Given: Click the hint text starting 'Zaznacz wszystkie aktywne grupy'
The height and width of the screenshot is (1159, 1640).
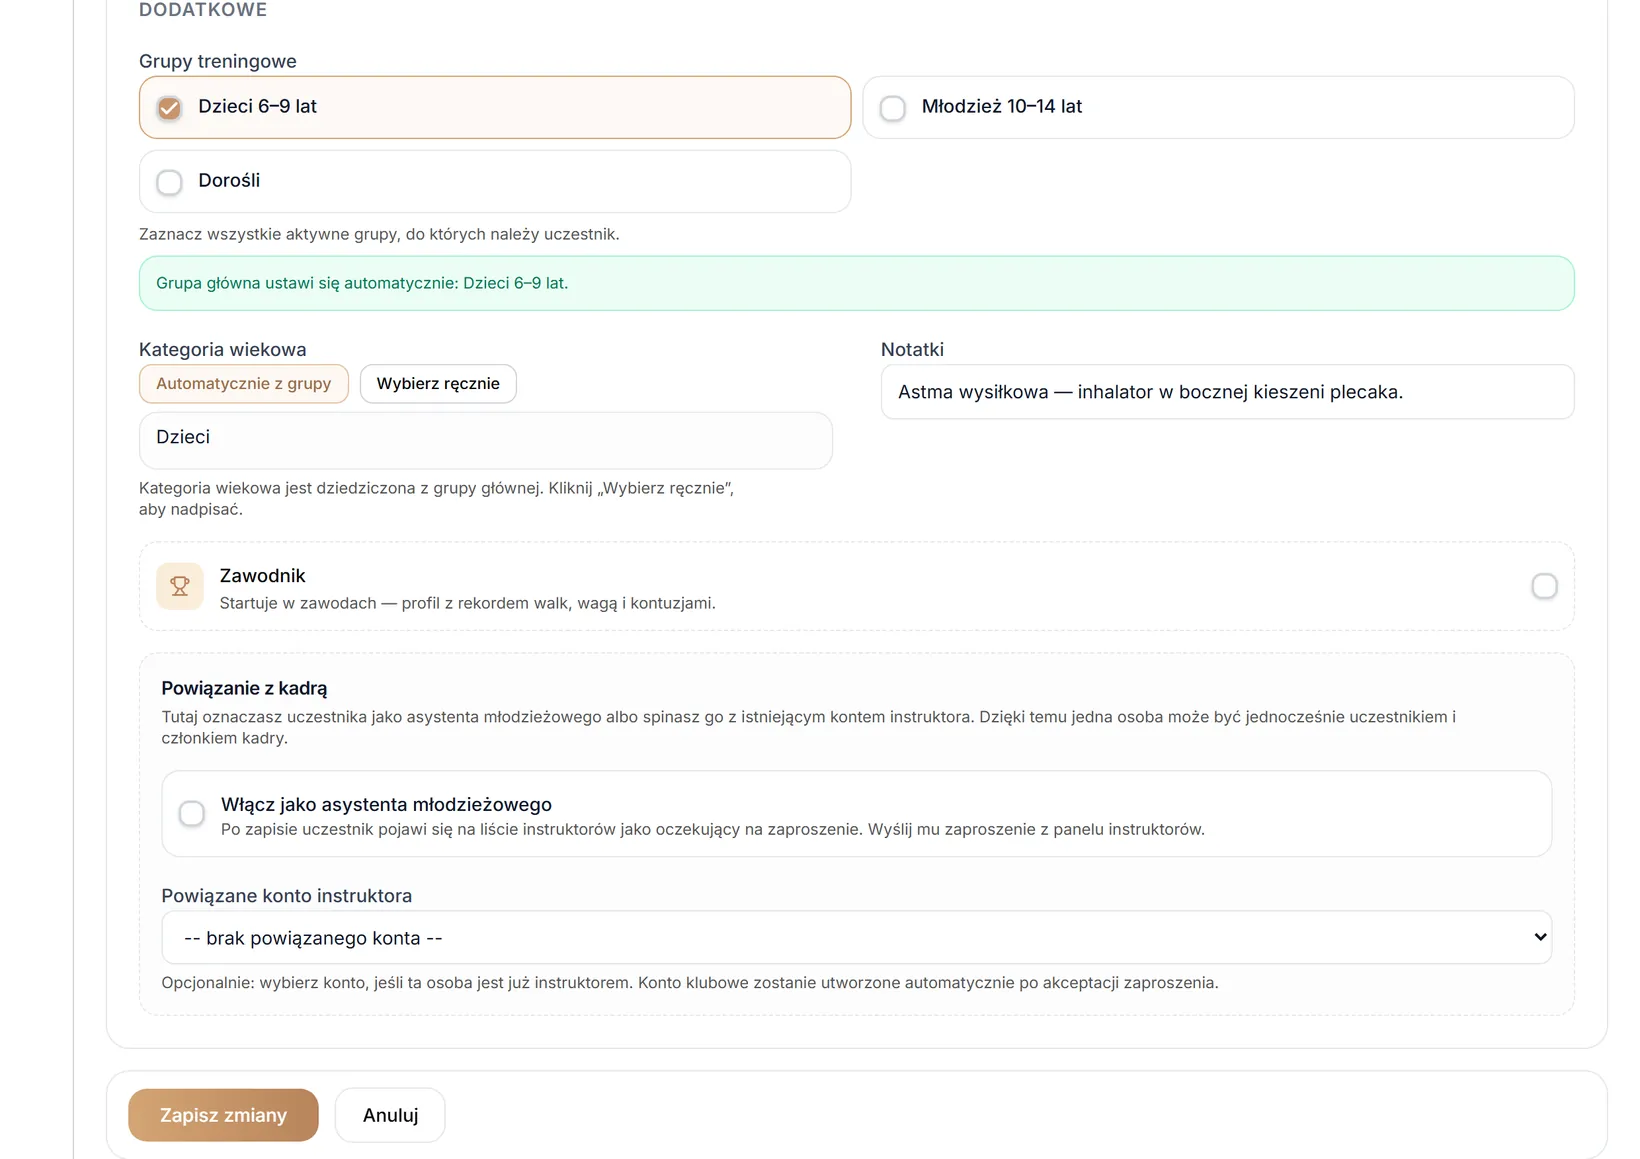Looking at the screenshot, I should point(379,234).
